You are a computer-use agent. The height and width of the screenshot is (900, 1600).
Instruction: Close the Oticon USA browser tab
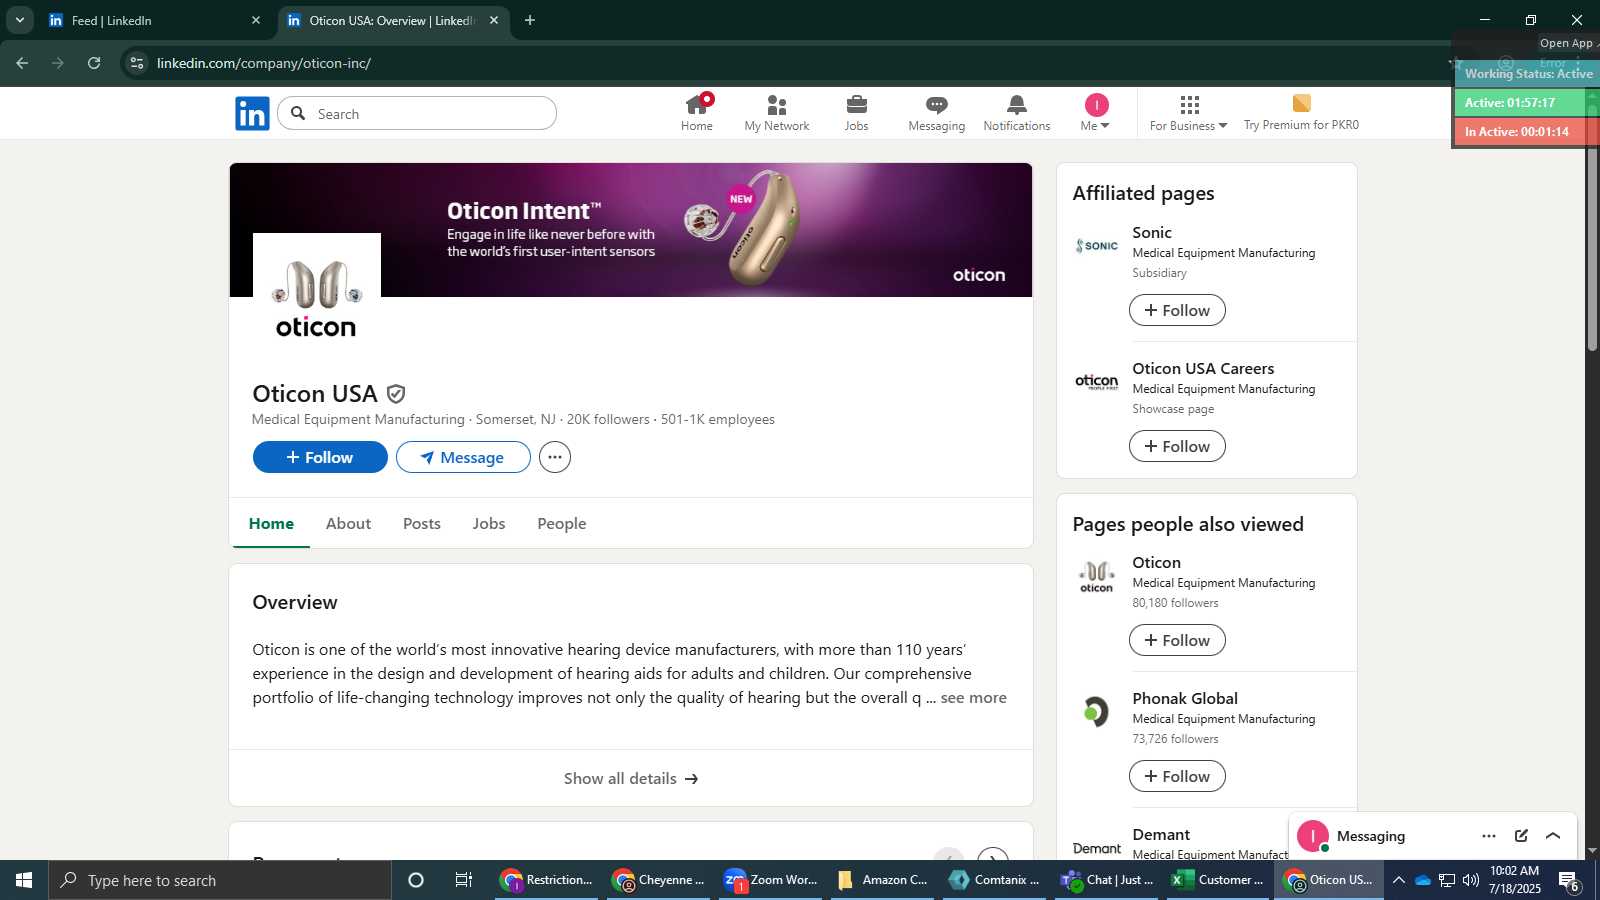[x=494, y=20]
